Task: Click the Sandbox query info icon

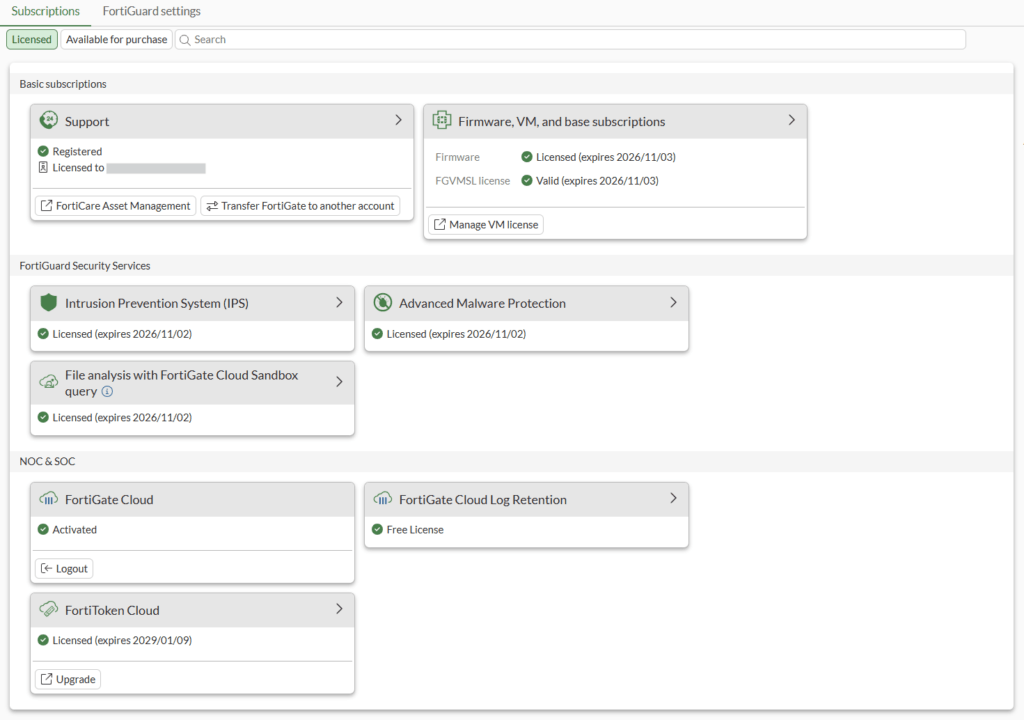Action: pyautogui.click(x=107, y=391)
